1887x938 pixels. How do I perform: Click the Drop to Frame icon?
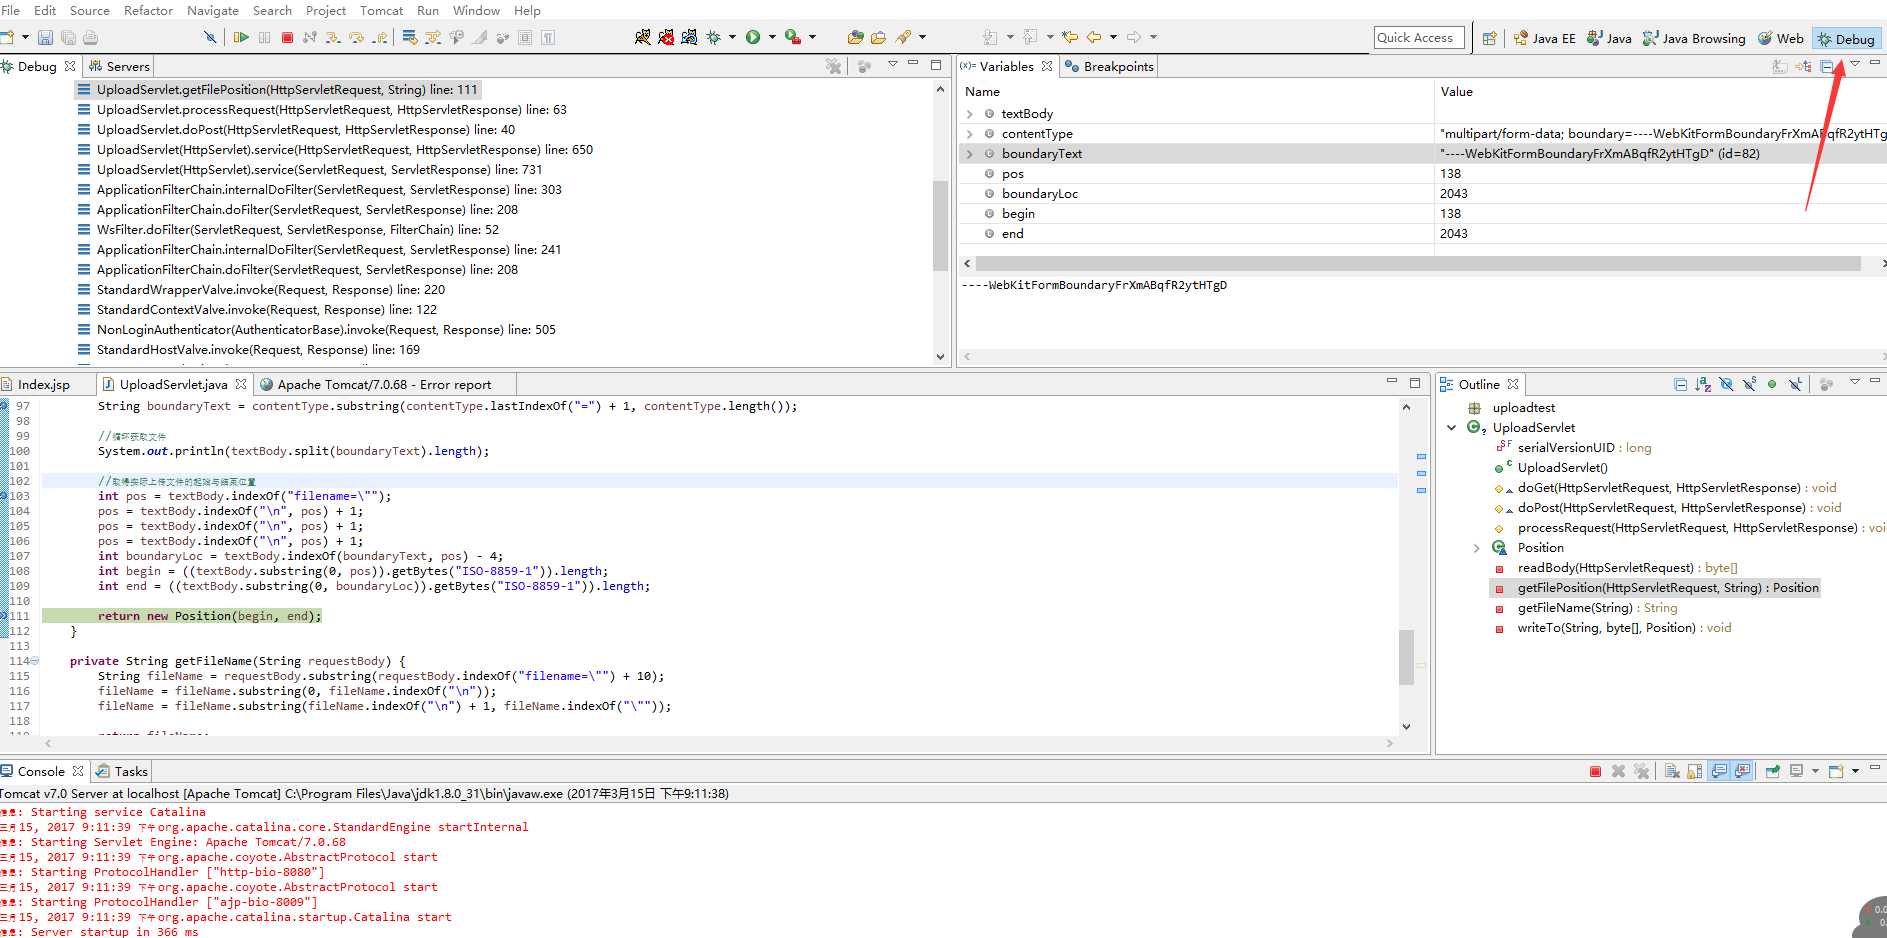(409, 37)
